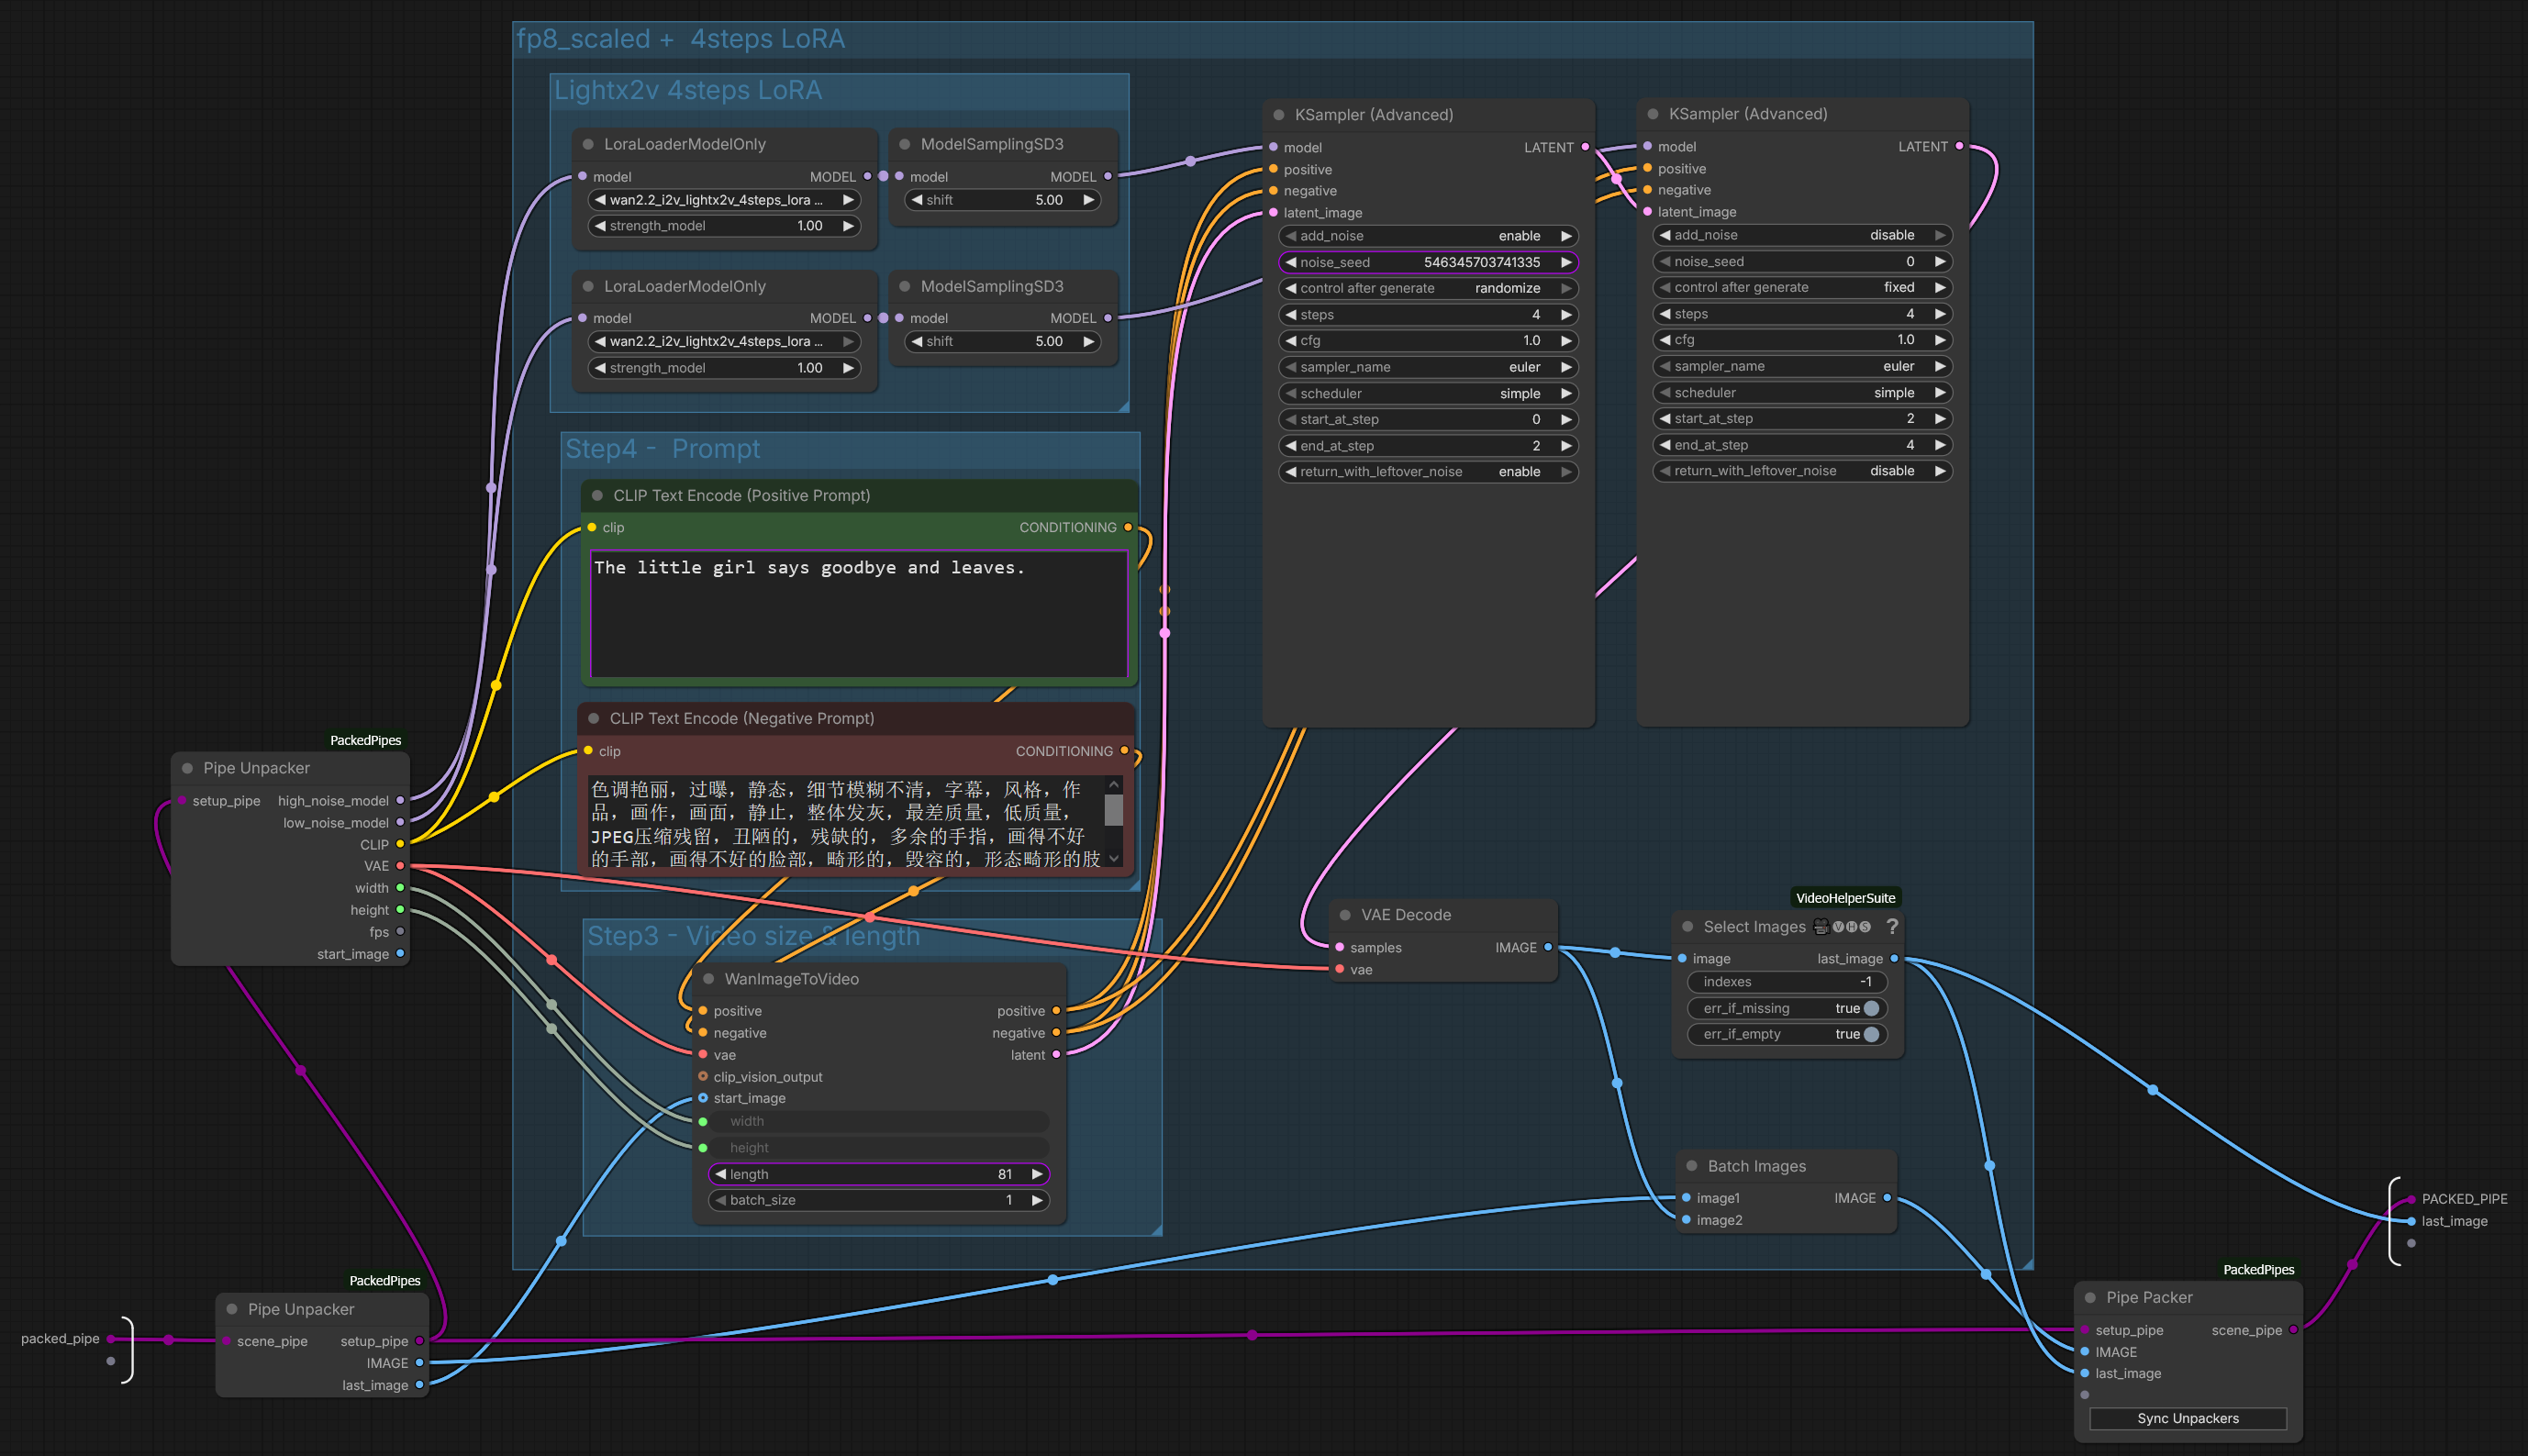Decrease batch_size with its left arrow

tap(720, 1200)
